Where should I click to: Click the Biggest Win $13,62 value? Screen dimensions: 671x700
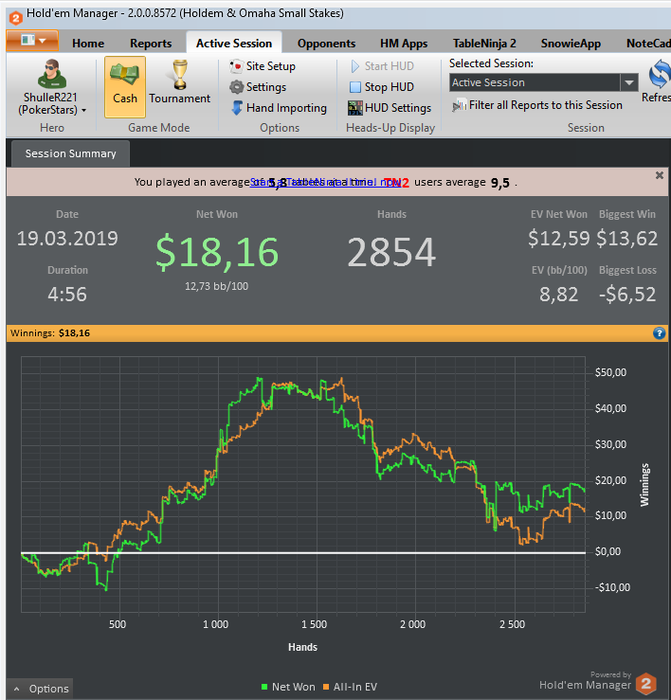627,238
